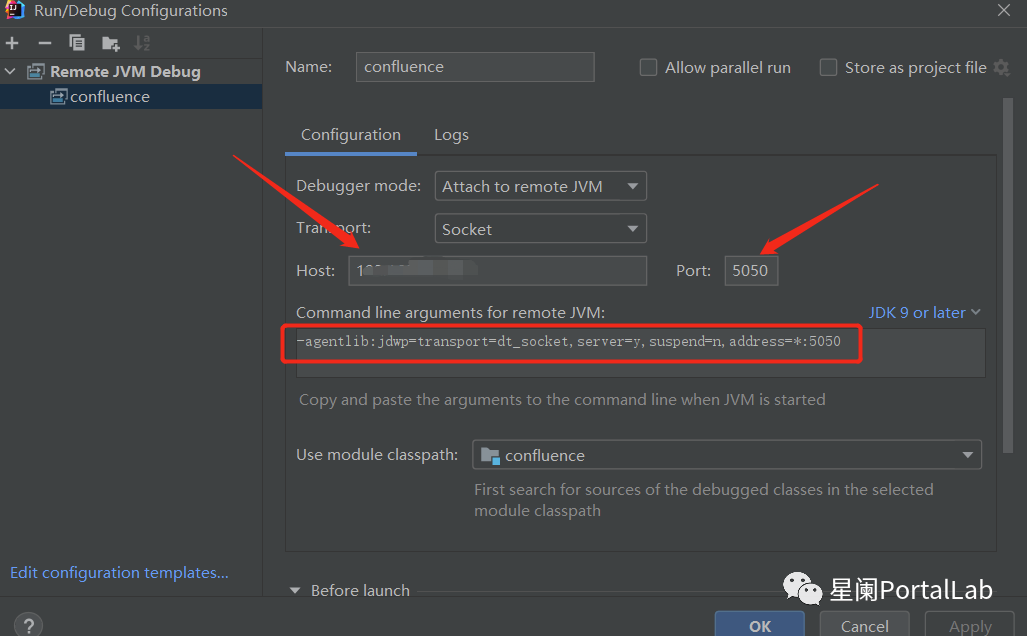Change the JDK 9 or later version selector

924,312
